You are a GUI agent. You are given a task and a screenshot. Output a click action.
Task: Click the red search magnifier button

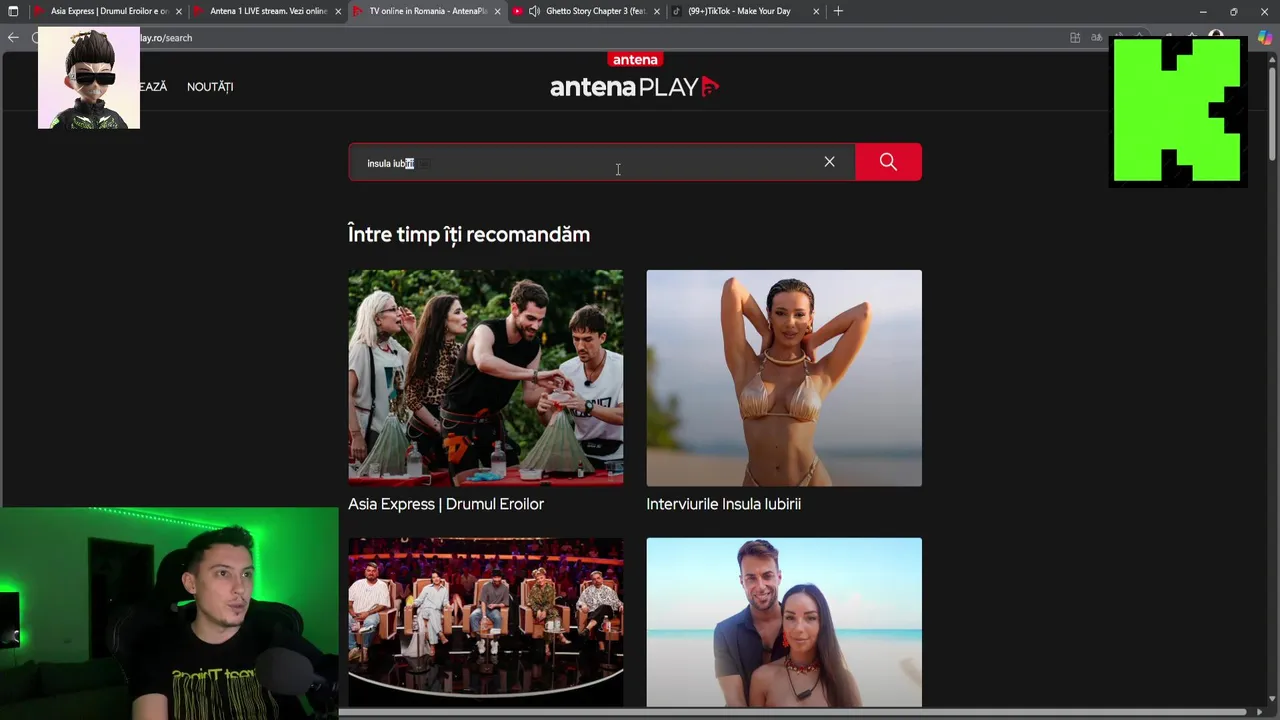pyautogui.click(x=888, y=162)
